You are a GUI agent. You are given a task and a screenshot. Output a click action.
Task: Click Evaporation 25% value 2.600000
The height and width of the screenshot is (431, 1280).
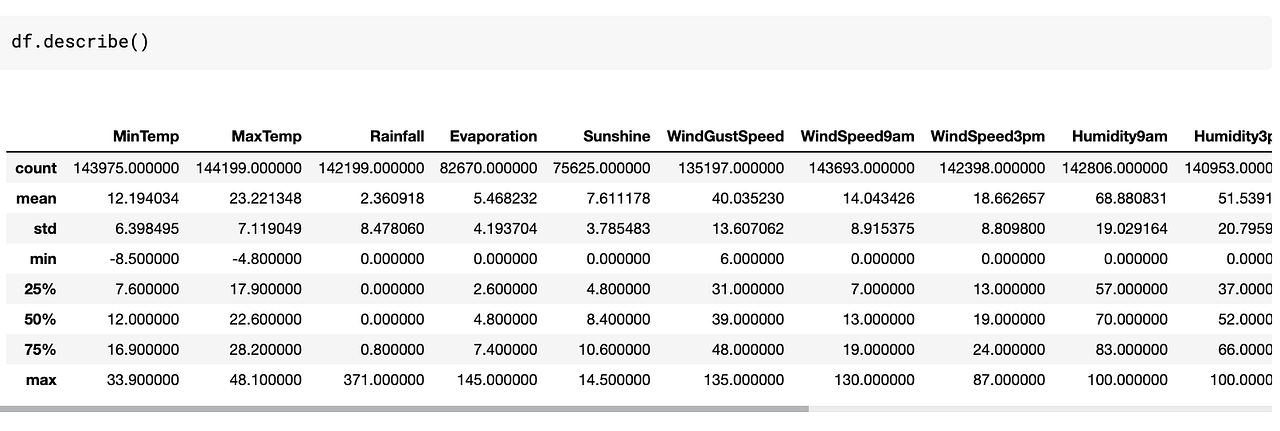507,289
